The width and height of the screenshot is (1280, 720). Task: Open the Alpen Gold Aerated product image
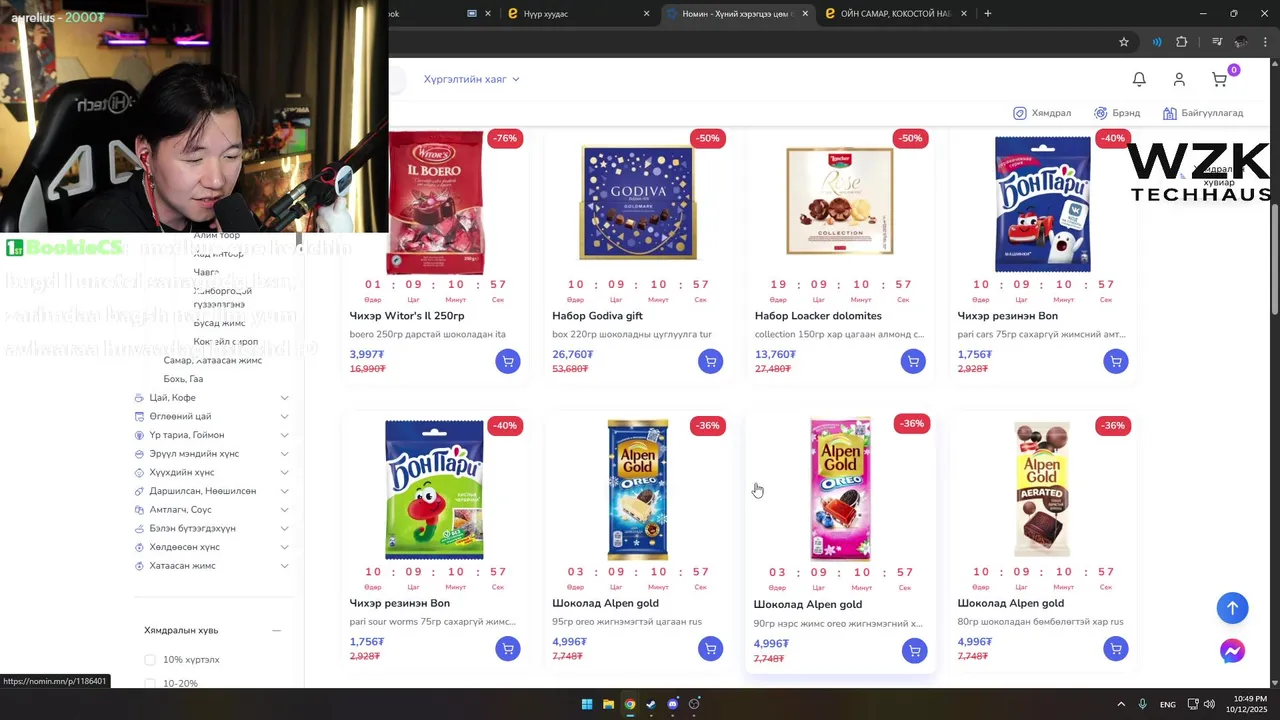pos(1042,489)
